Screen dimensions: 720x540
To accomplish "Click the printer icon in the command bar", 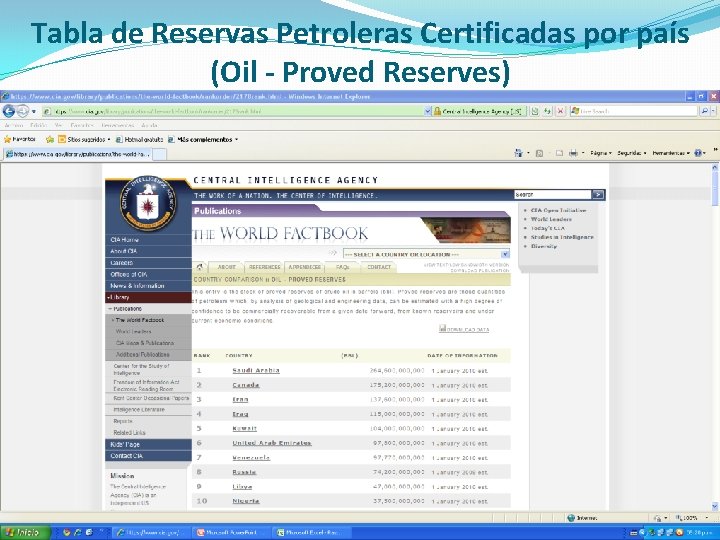I will (x=573, y=153).
